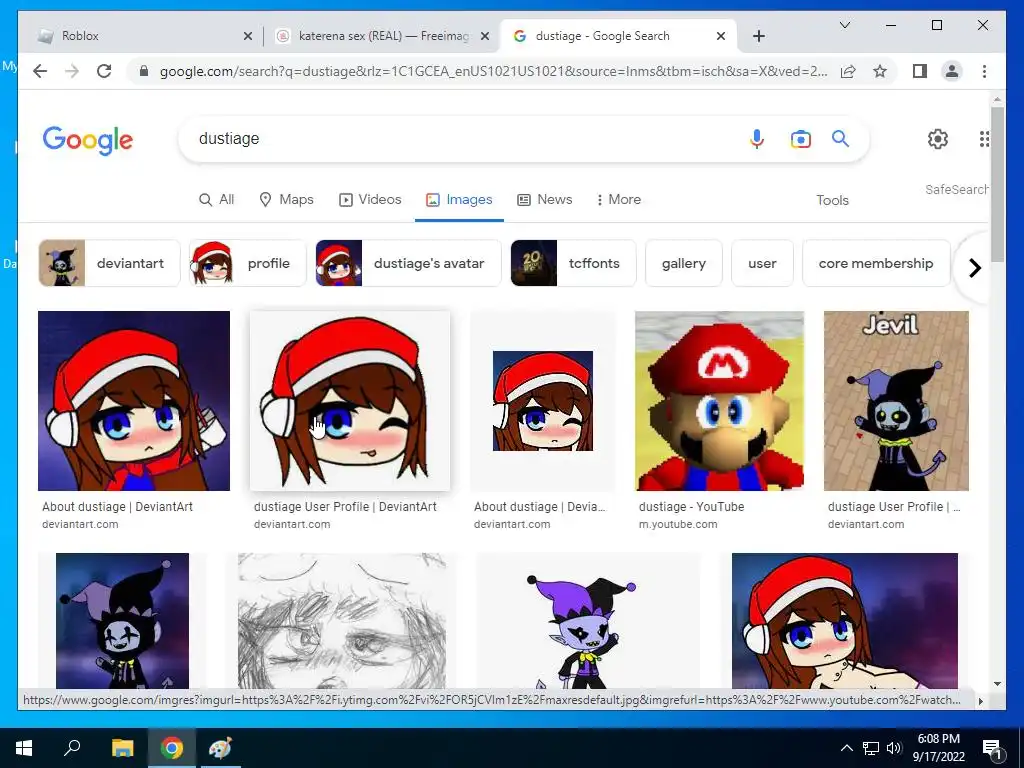1024x768 pixels.
Task: Click the blue magnifier search button
Action: coord(840,138)
